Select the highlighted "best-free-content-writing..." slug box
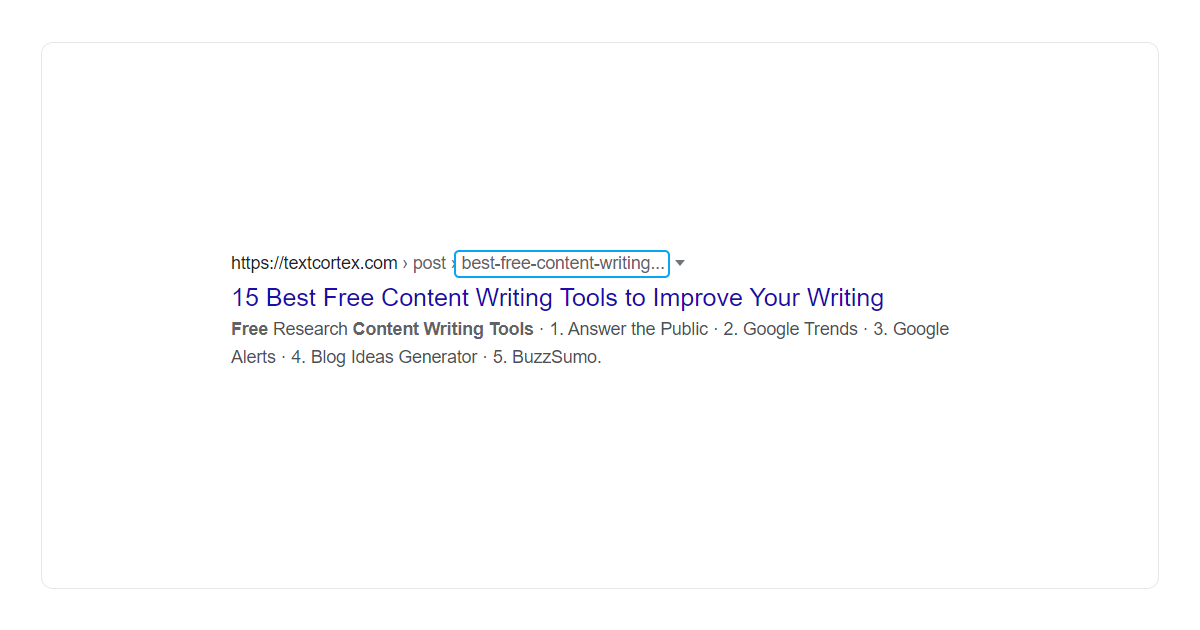Image resolution: width=1200 pixels, height=630 pixels. (x=561, y=263)
